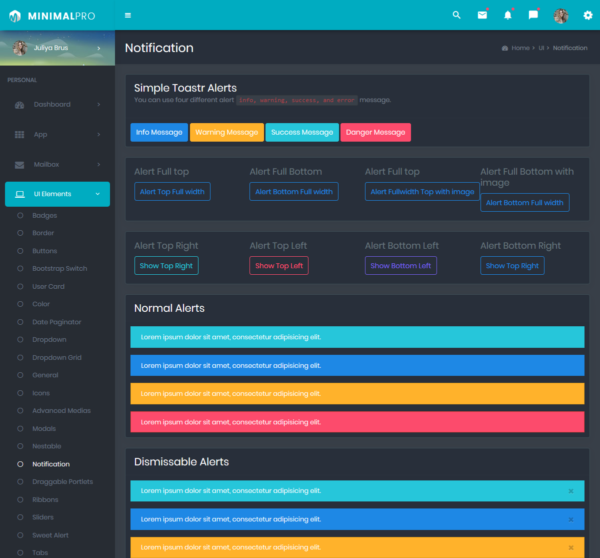The image size is (600, 558).
Task: Open the notifications bell icon
Action: [507, 15]
